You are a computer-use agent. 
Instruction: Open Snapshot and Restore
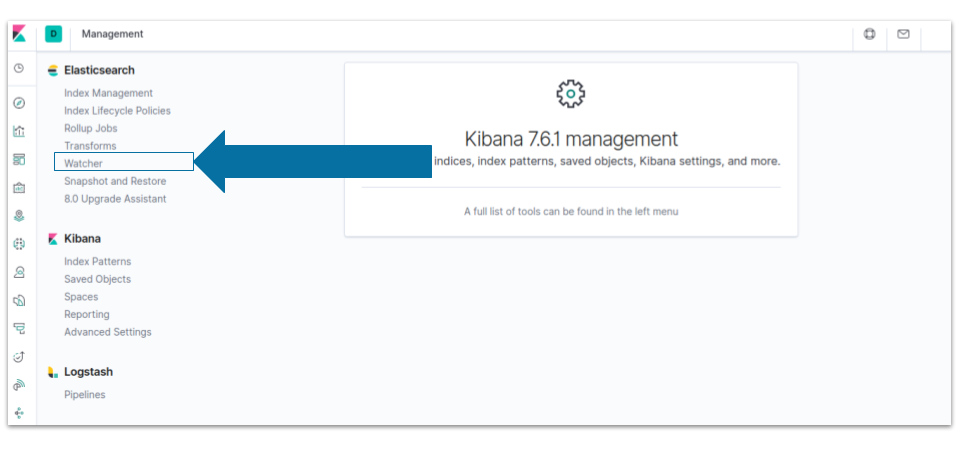115,181
